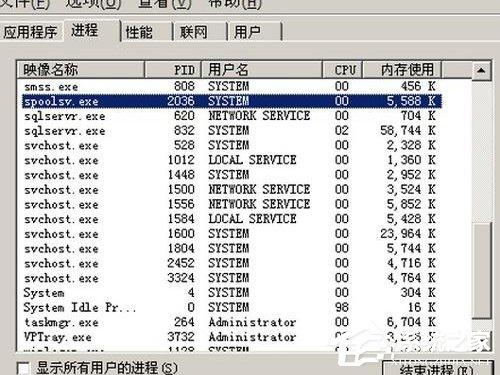Toggle 显示所有用户的进程 checkbox
This screenshot has width=500, height=375.
pos(23,368)
